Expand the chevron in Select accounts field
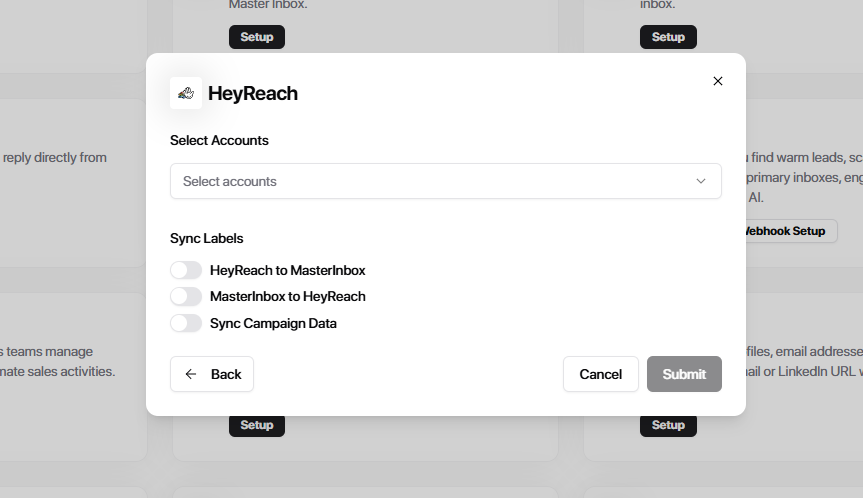863x498 pixels. coord(701,181)
